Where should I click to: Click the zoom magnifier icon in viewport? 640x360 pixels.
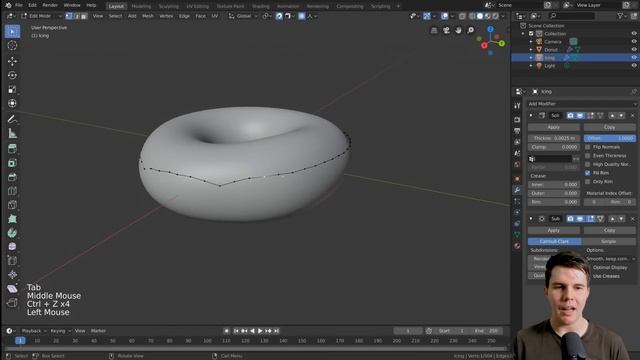471,30
